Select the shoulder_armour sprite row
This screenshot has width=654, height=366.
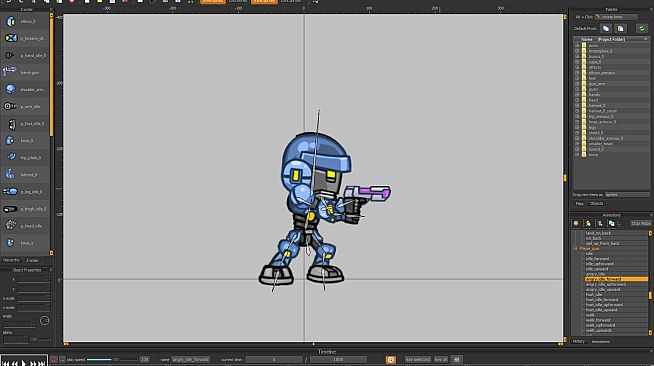25,90
